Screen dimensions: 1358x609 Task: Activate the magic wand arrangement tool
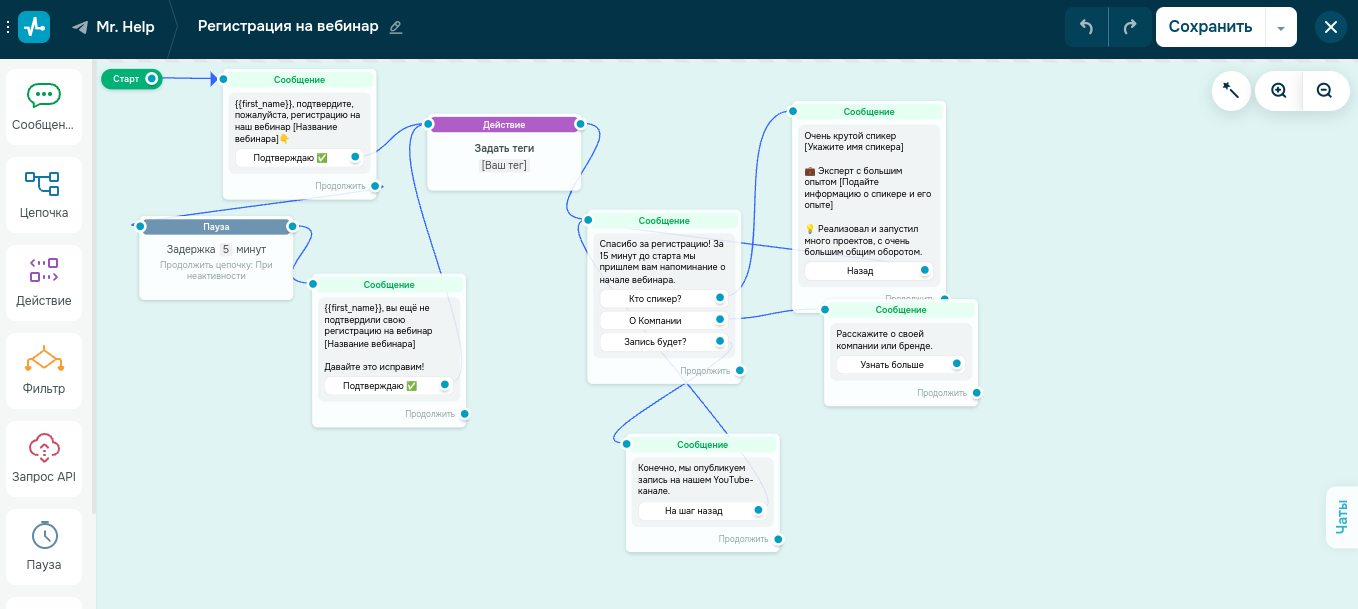tap(1231, 90)
